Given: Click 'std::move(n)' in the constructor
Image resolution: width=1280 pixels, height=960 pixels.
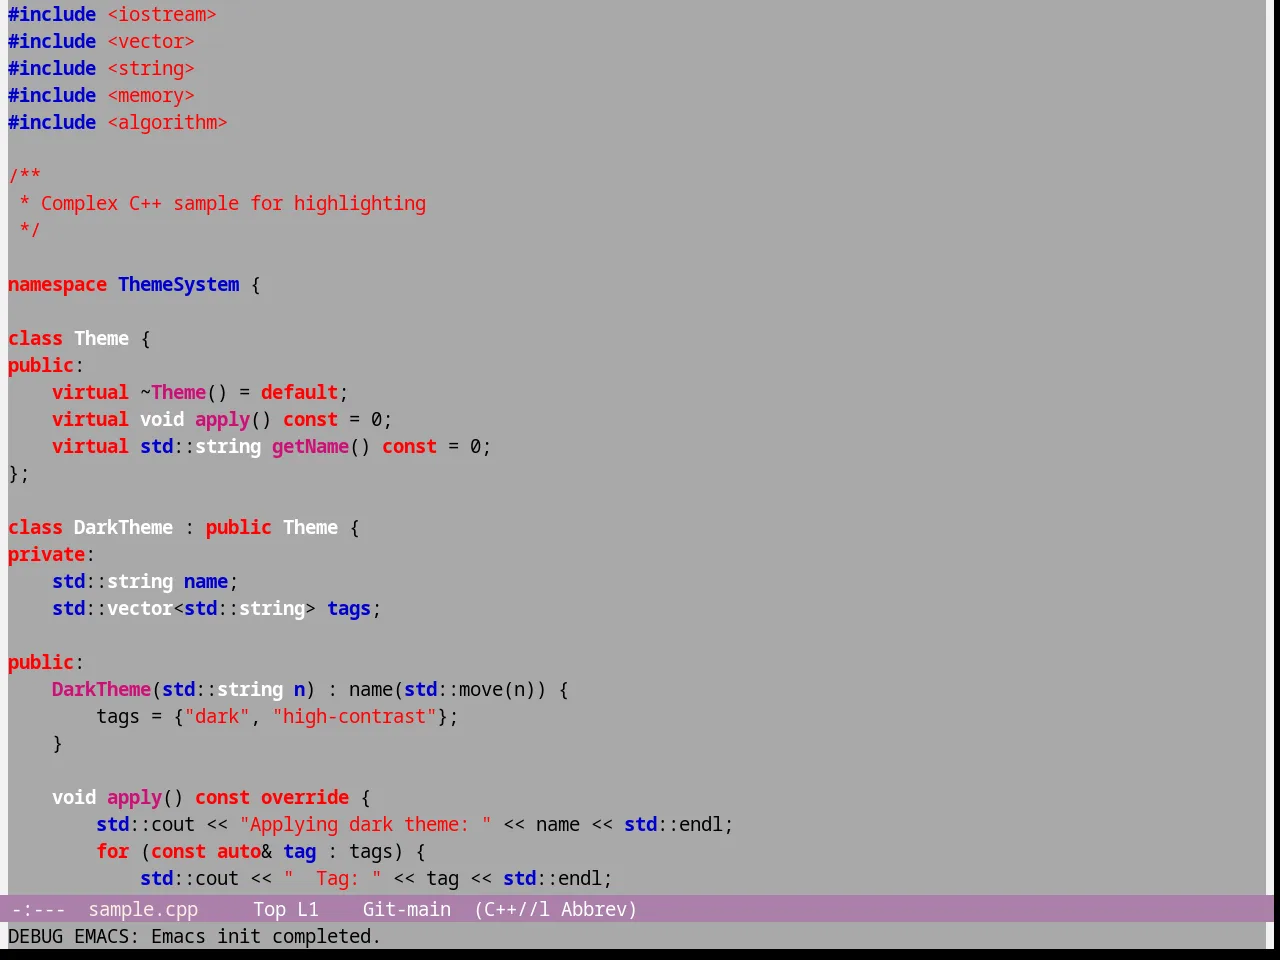Looking at the screenshot, I should [x=470, y=690].
